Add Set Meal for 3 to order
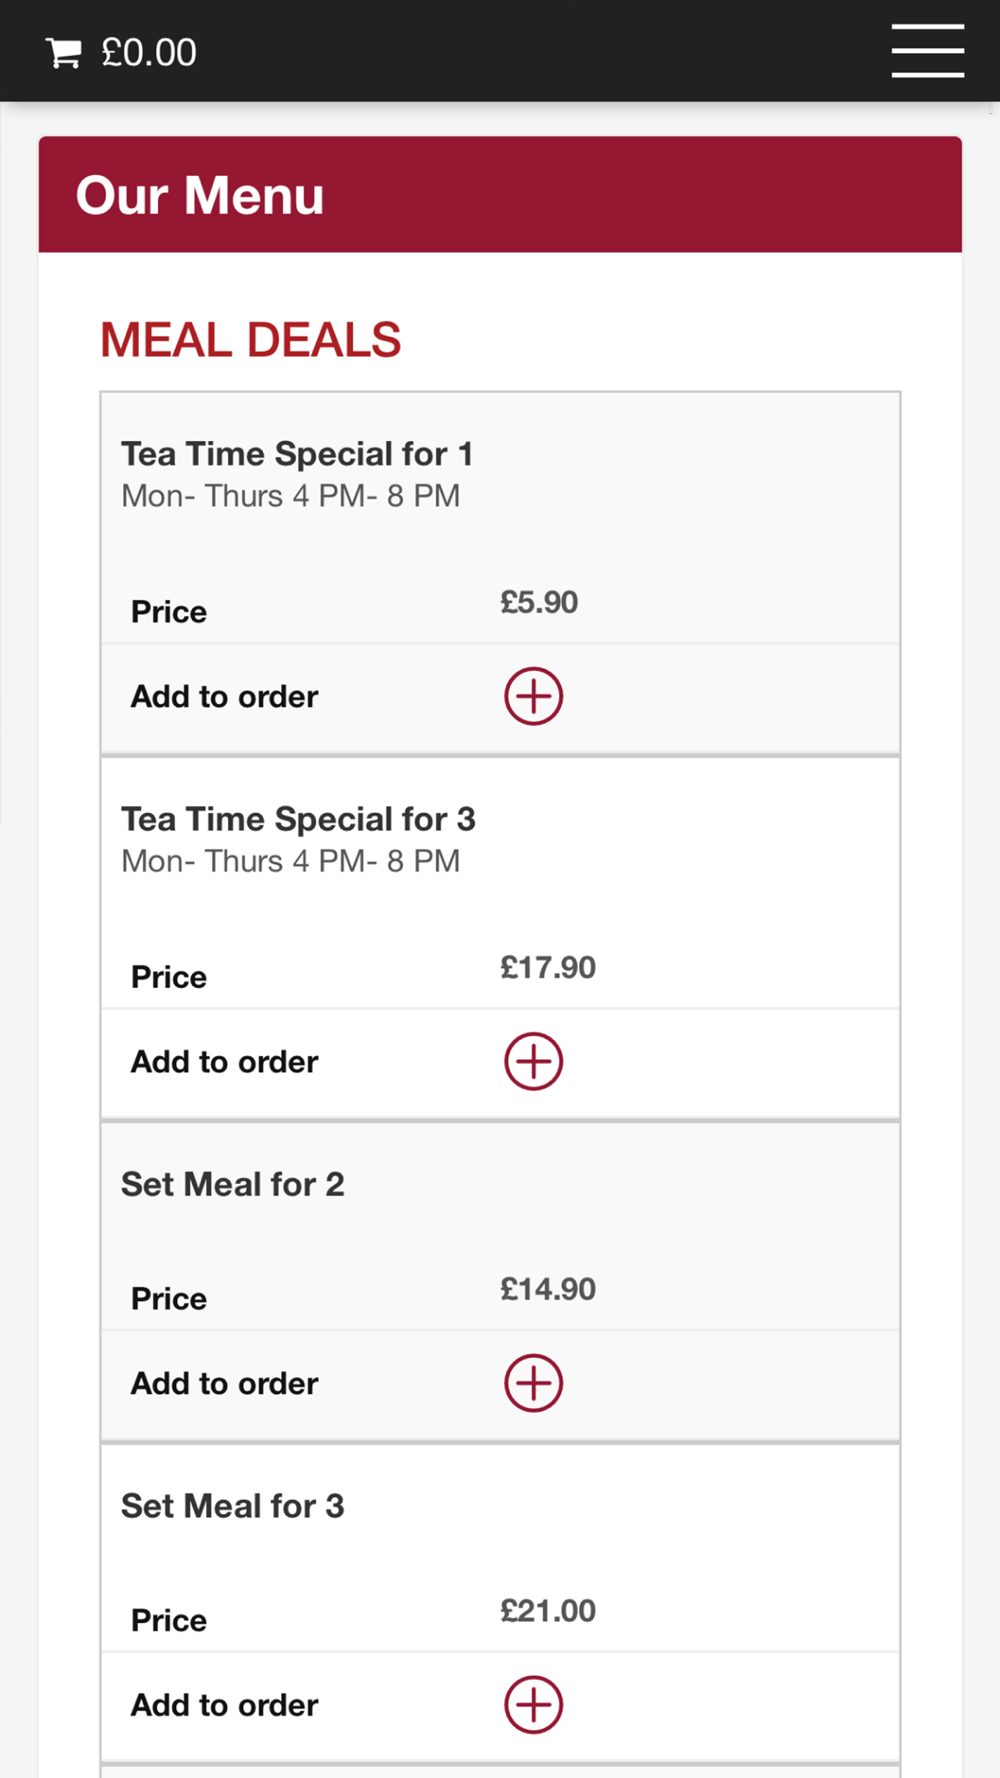This screenshot has width=1000, height=1778. click(533, 1705)
